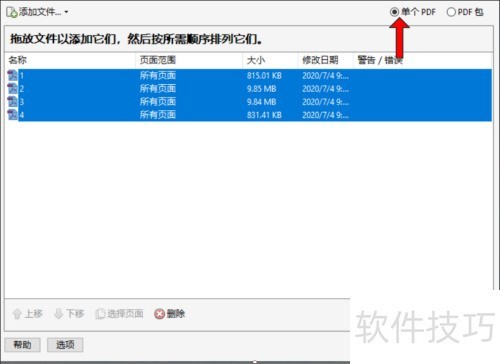Click the 815.01 KB size cell
Screen dimensions: 500x364
click(x=264, y=76)
